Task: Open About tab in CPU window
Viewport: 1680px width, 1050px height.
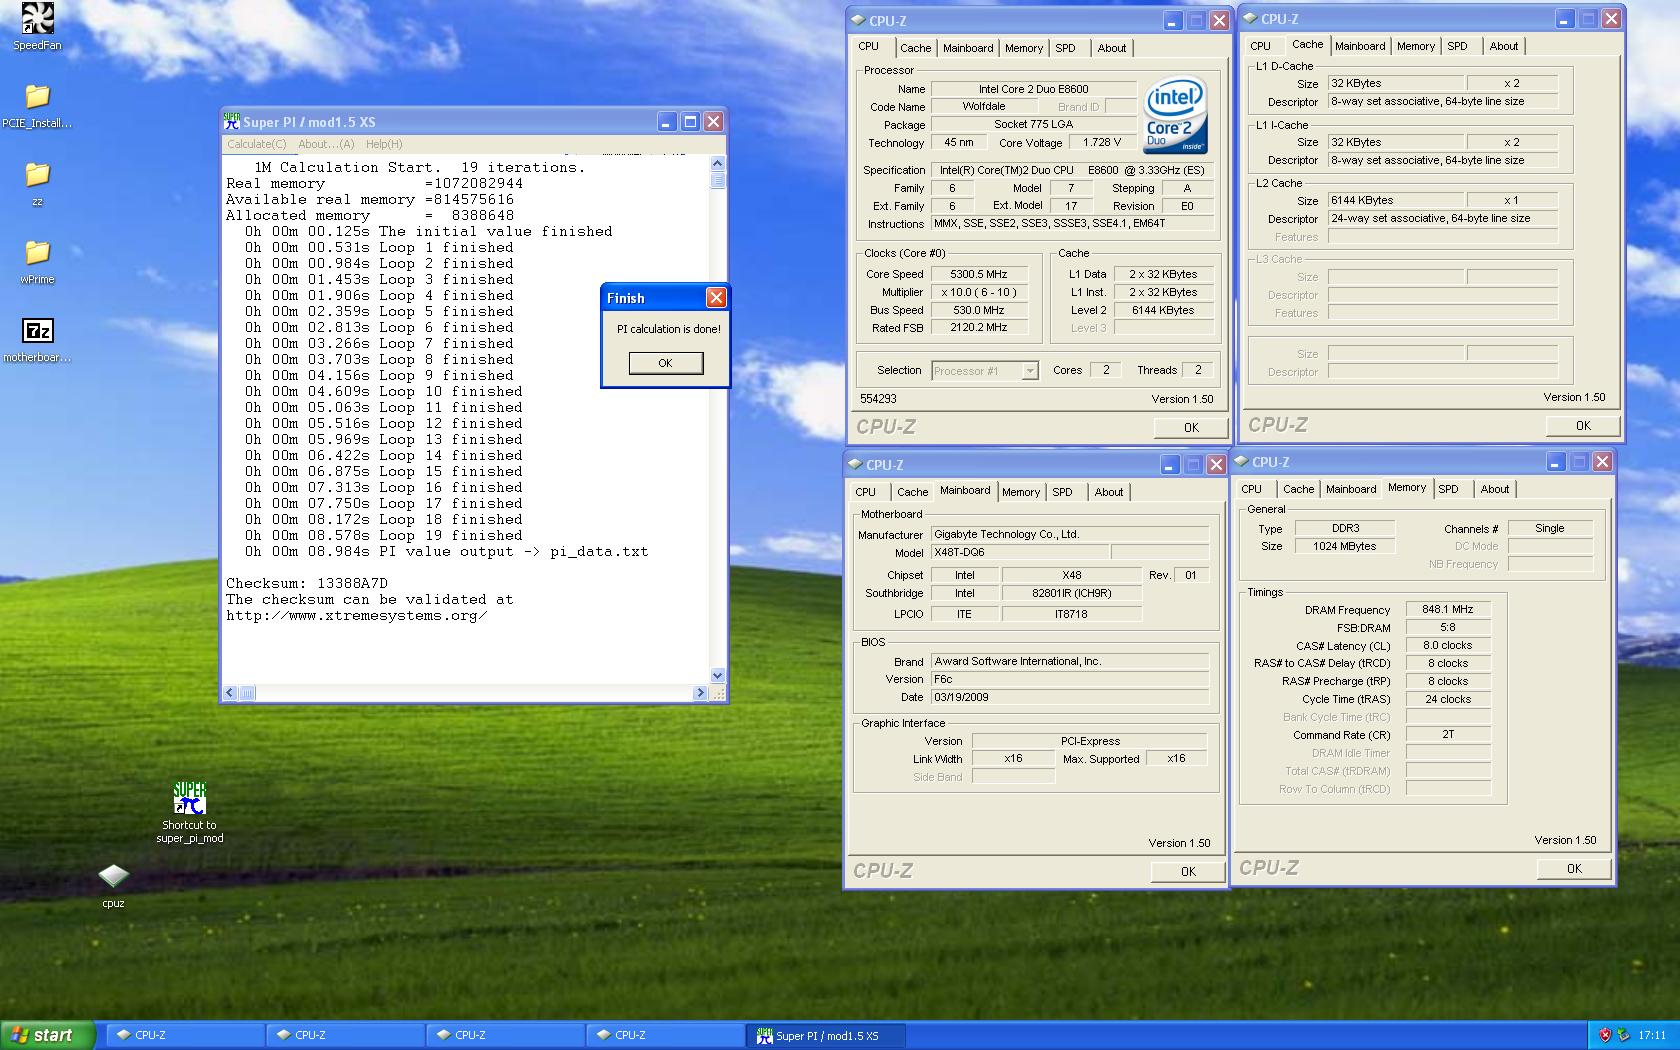Action: [1112, 48]
